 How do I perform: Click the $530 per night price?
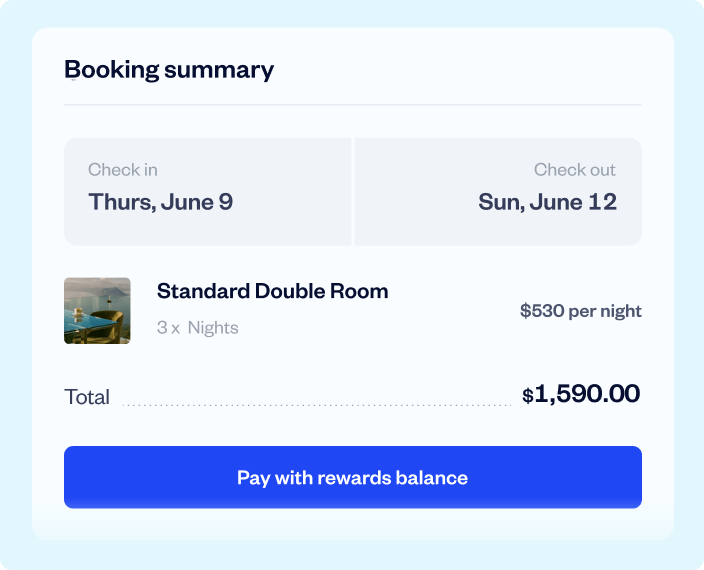(x=580, y=311)
